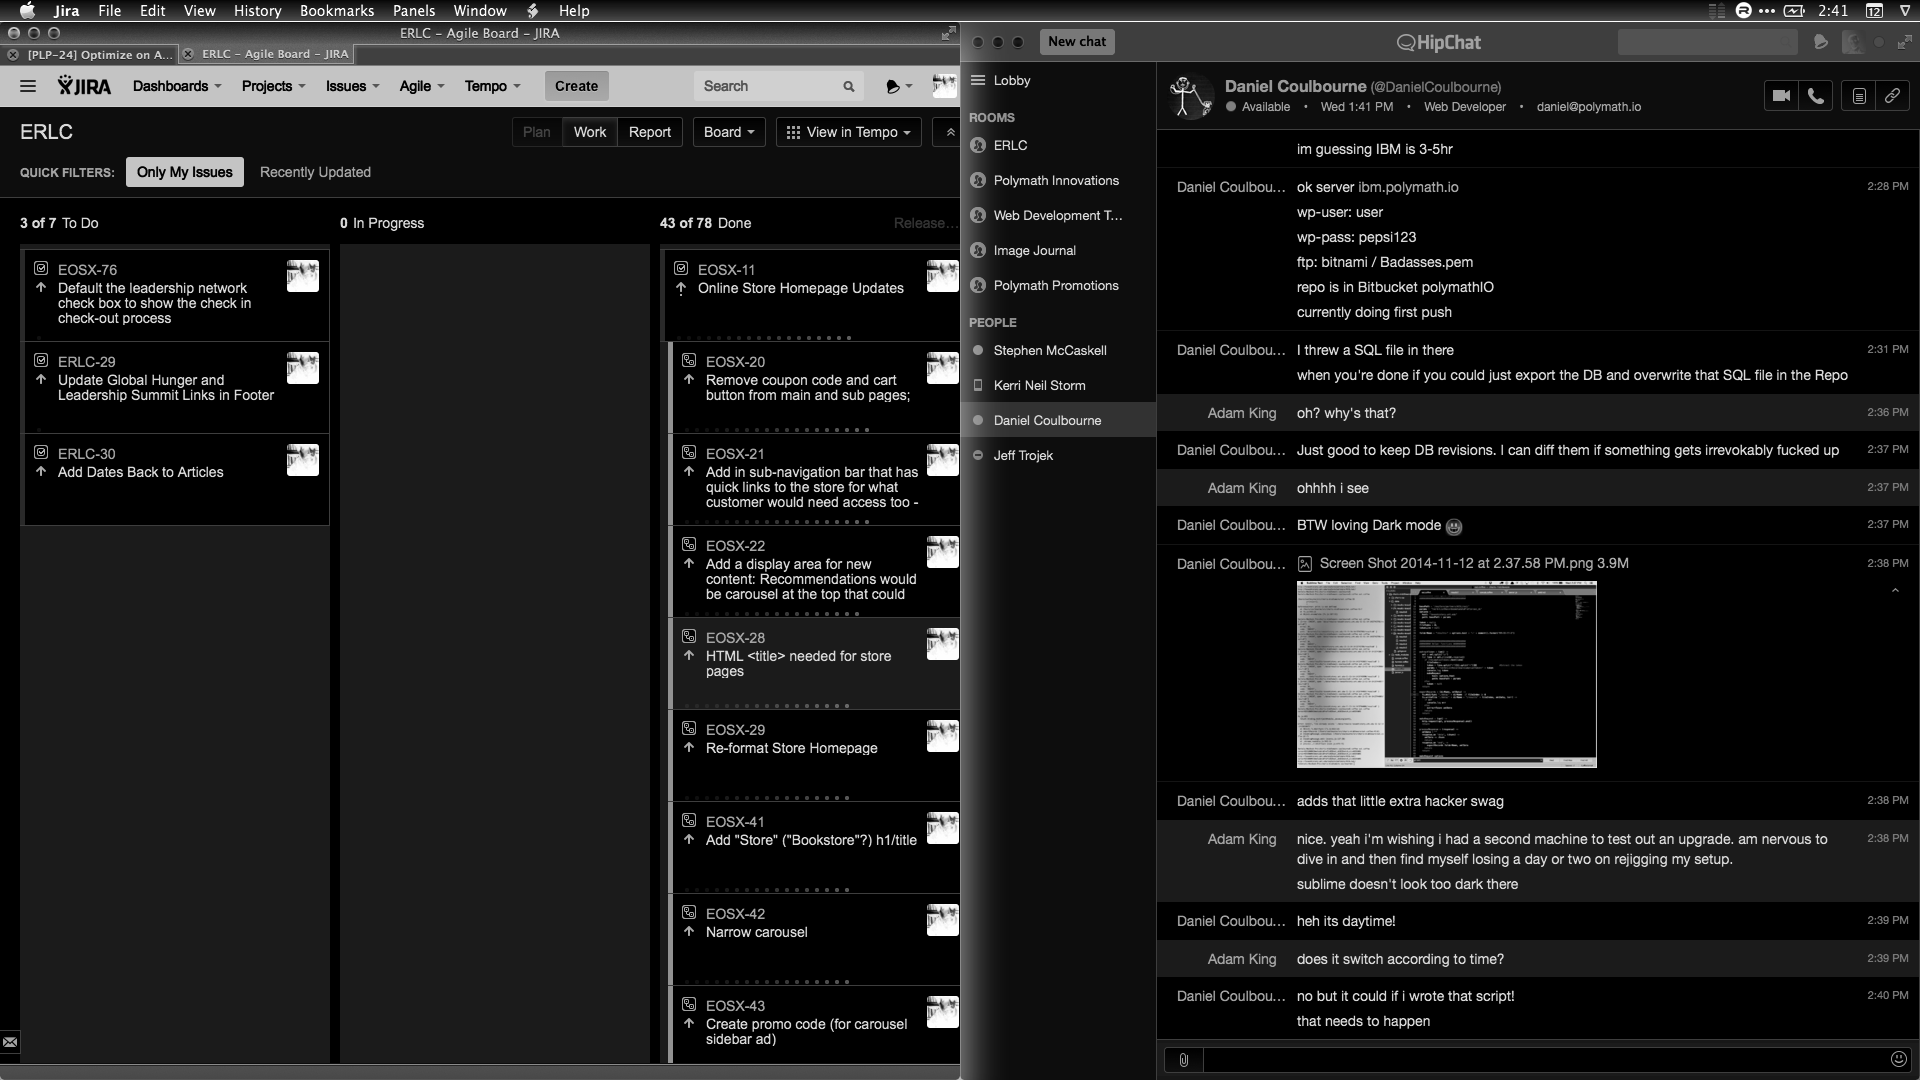Click the New chat button
1920x1080 pixels.
tap(1077, 42)
